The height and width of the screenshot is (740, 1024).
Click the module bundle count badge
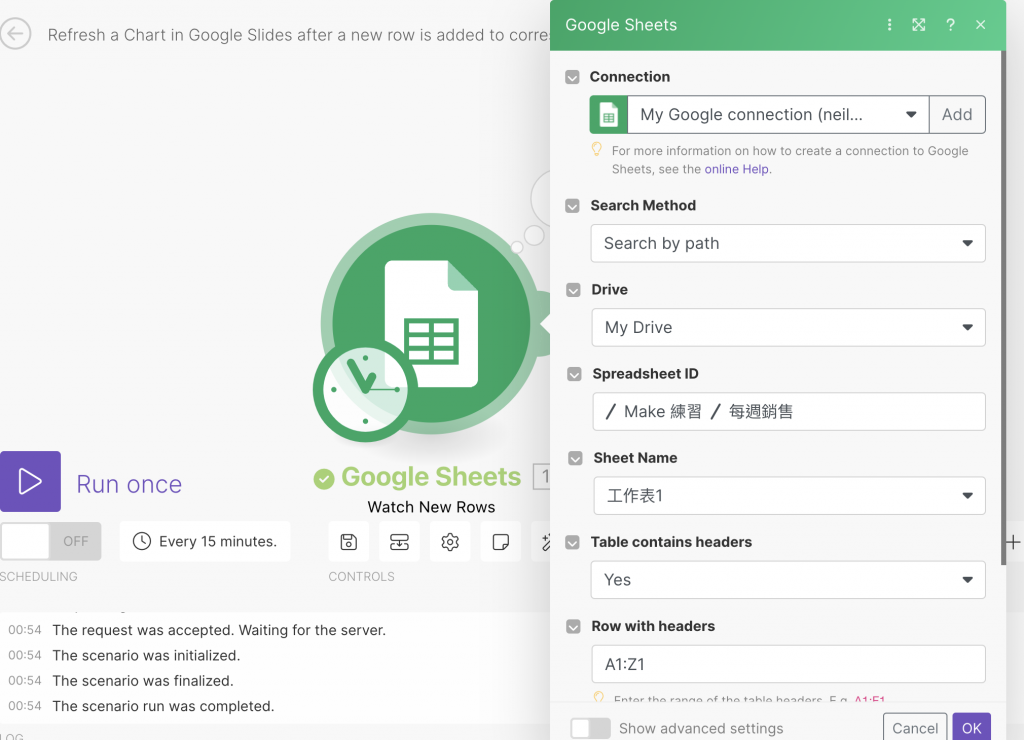pos(543,477)
